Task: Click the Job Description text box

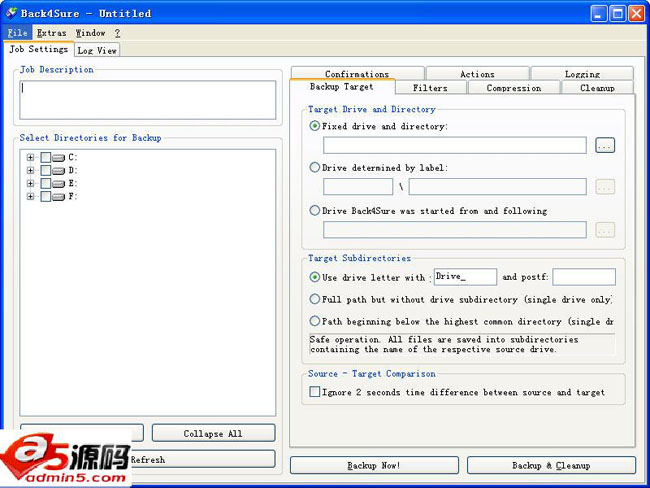Action: click(x=148, y=100)
